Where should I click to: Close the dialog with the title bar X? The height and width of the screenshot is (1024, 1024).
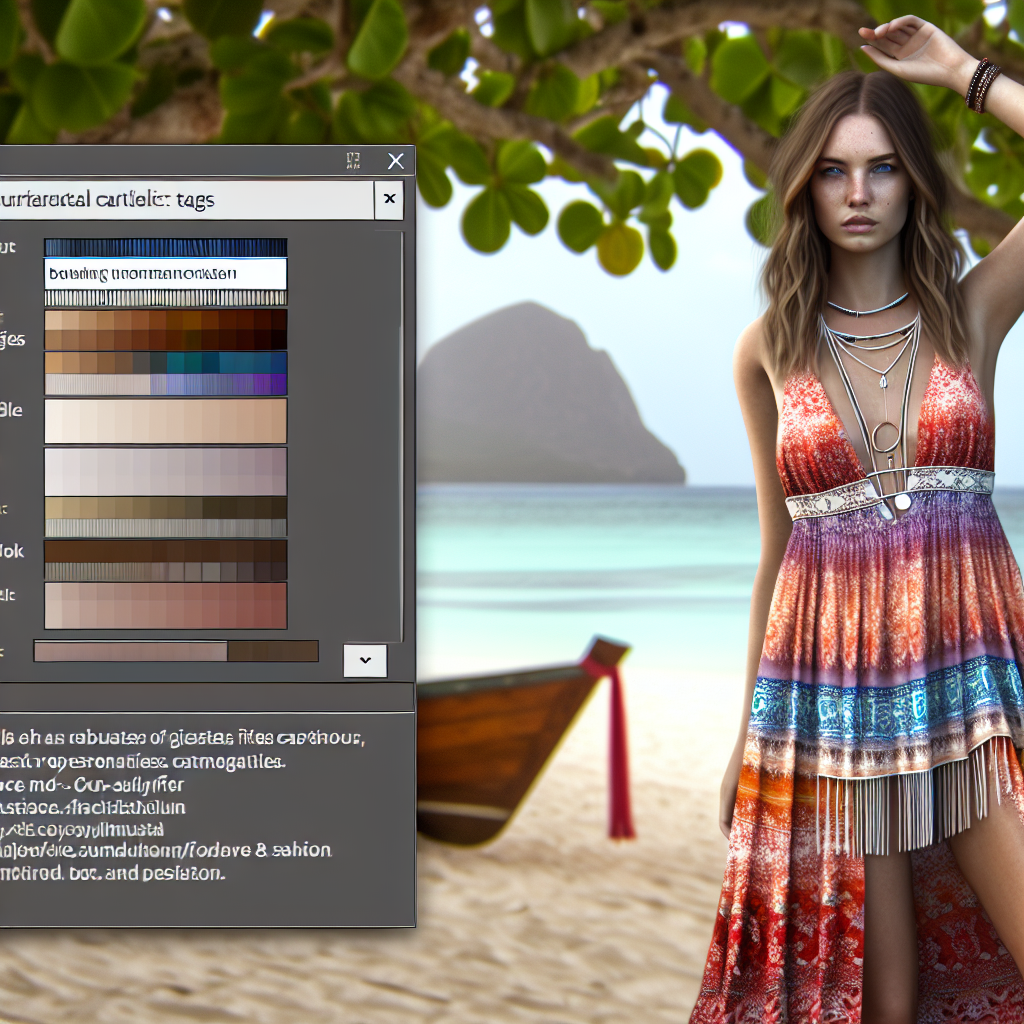pos(396,161)
